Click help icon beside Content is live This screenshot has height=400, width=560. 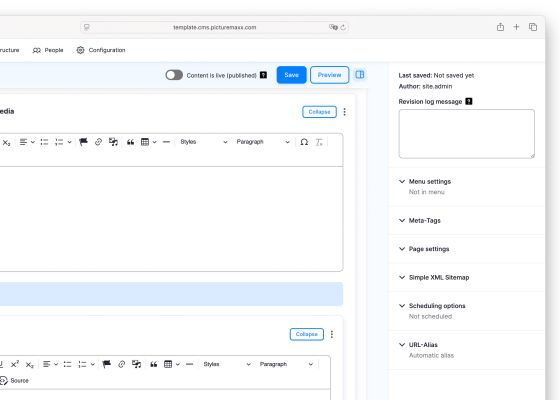(263, 75)
